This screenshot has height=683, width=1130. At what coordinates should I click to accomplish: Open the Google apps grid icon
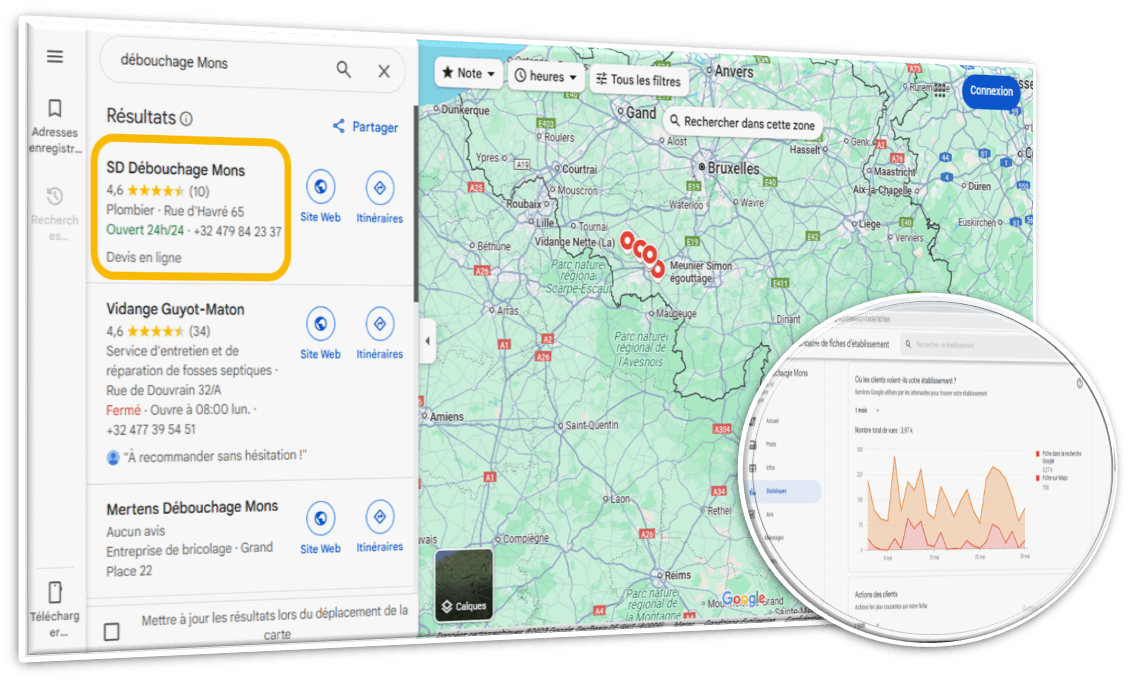point(940,91)
